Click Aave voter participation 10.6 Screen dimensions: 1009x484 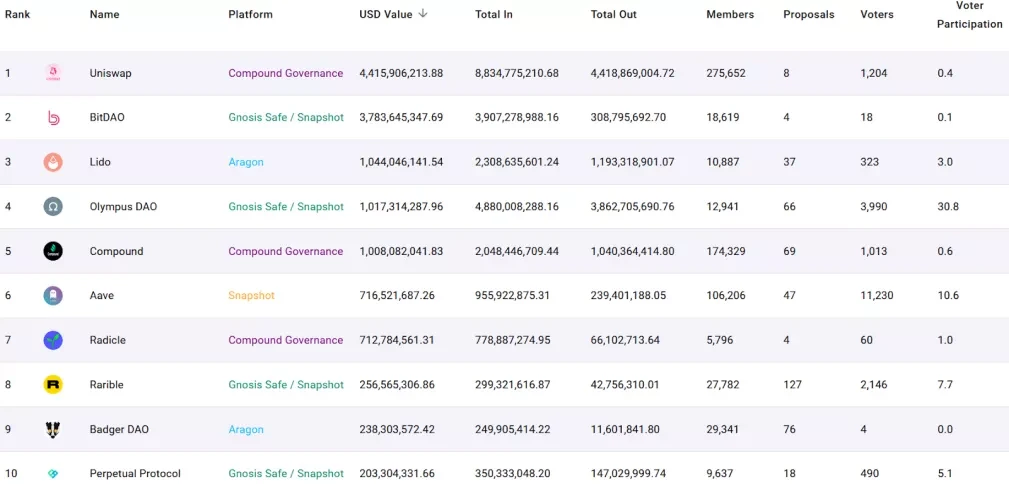point(948,295)
